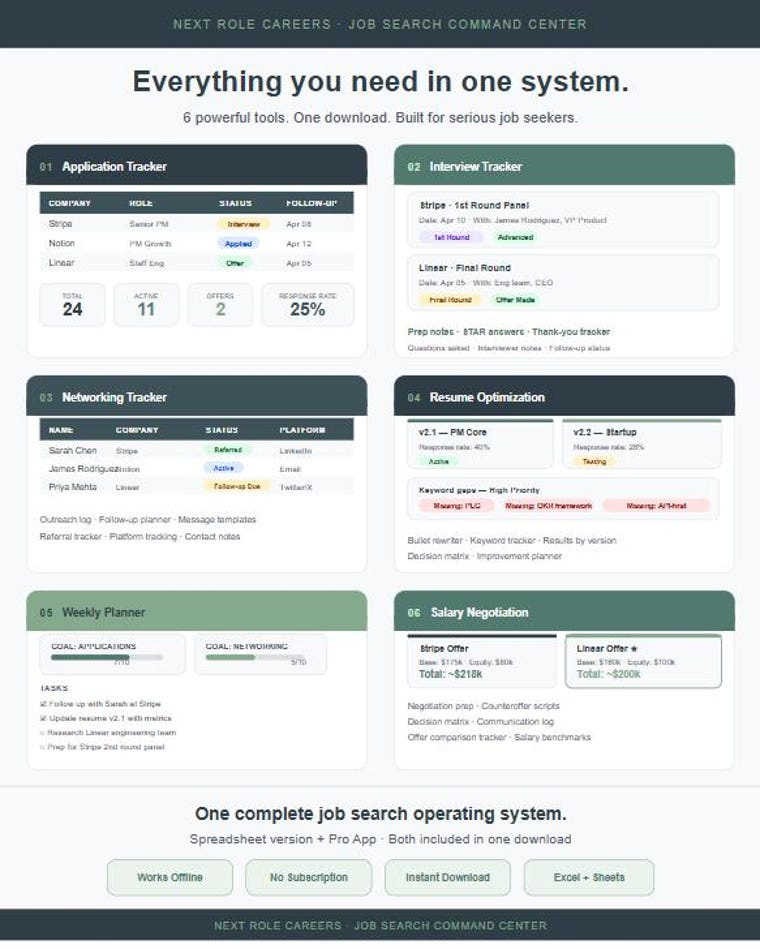760x949 pixels.
Task: Click the Works Offline button
Action: tap(170, 878)
